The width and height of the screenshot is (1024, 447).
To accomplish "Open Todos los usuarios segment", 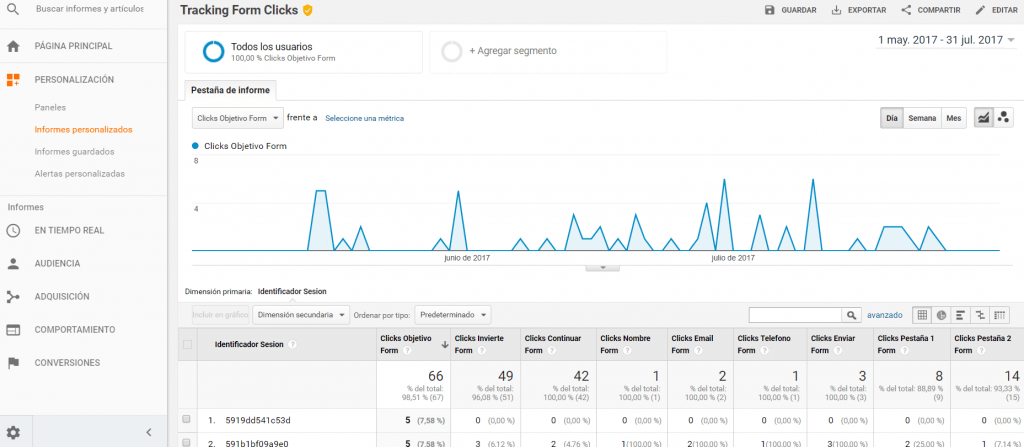I will click(304, 52).
